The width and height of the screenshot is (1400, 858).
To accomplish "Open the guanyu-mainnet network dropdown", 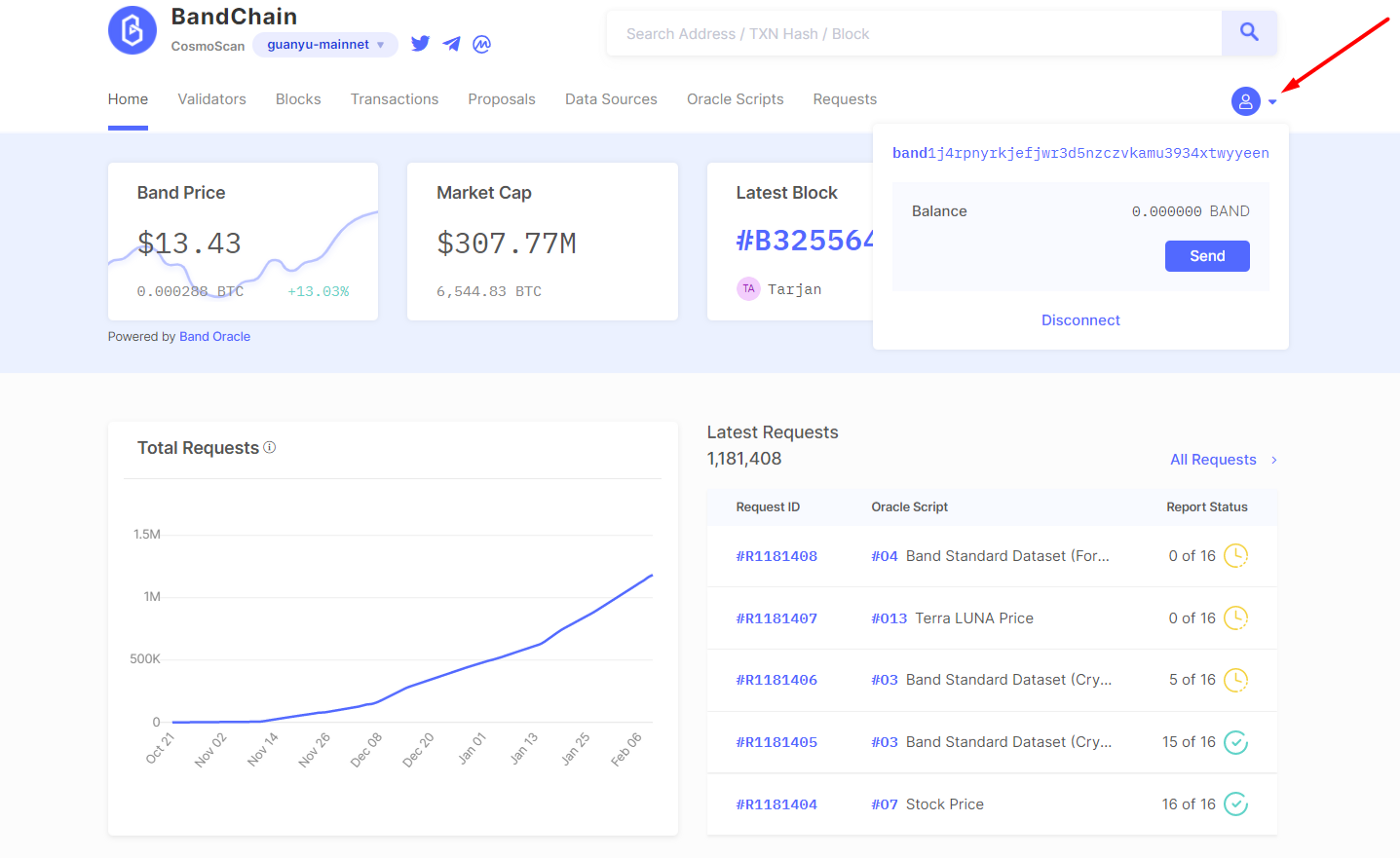I will pyautogui.click(x=325, y=45).
